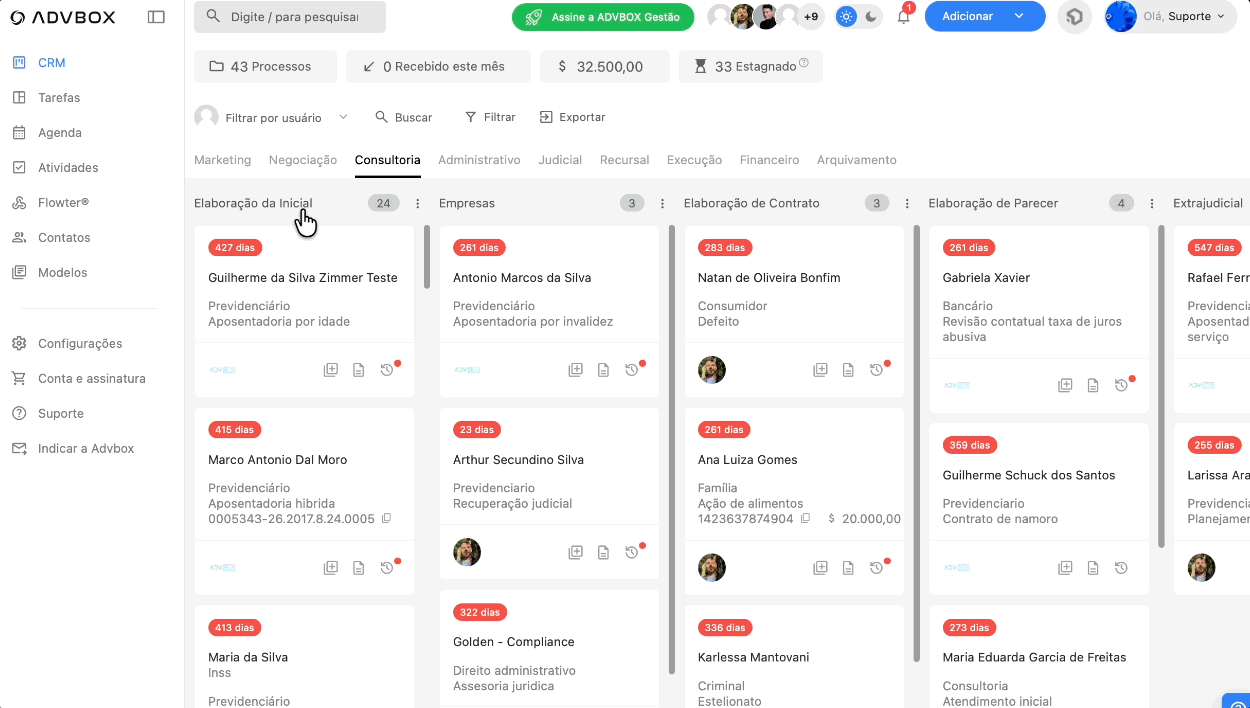Copy process number on Marco Antonio Dal Moro card

point(387,519)
